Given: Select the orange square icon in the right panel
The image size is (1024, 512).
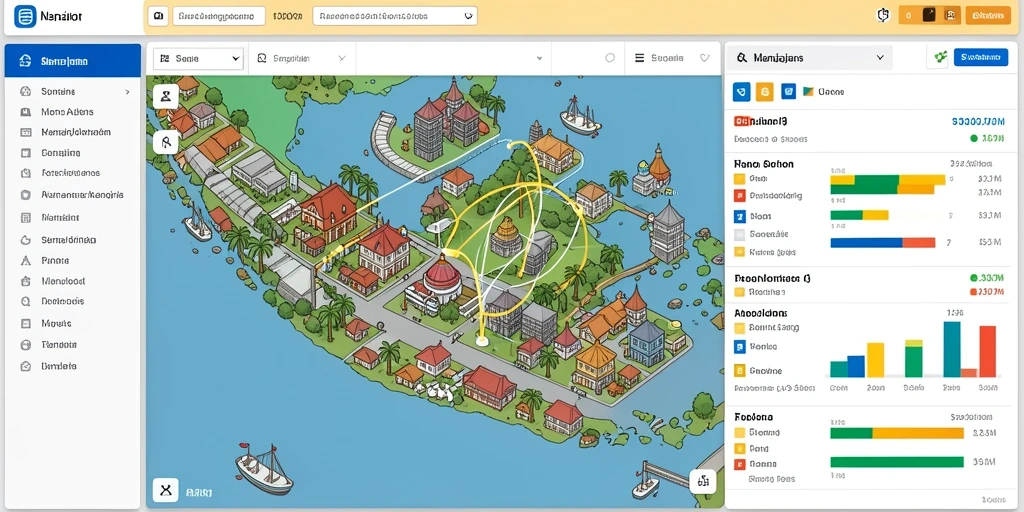Looking at the screenshot, I should point(765,92).
